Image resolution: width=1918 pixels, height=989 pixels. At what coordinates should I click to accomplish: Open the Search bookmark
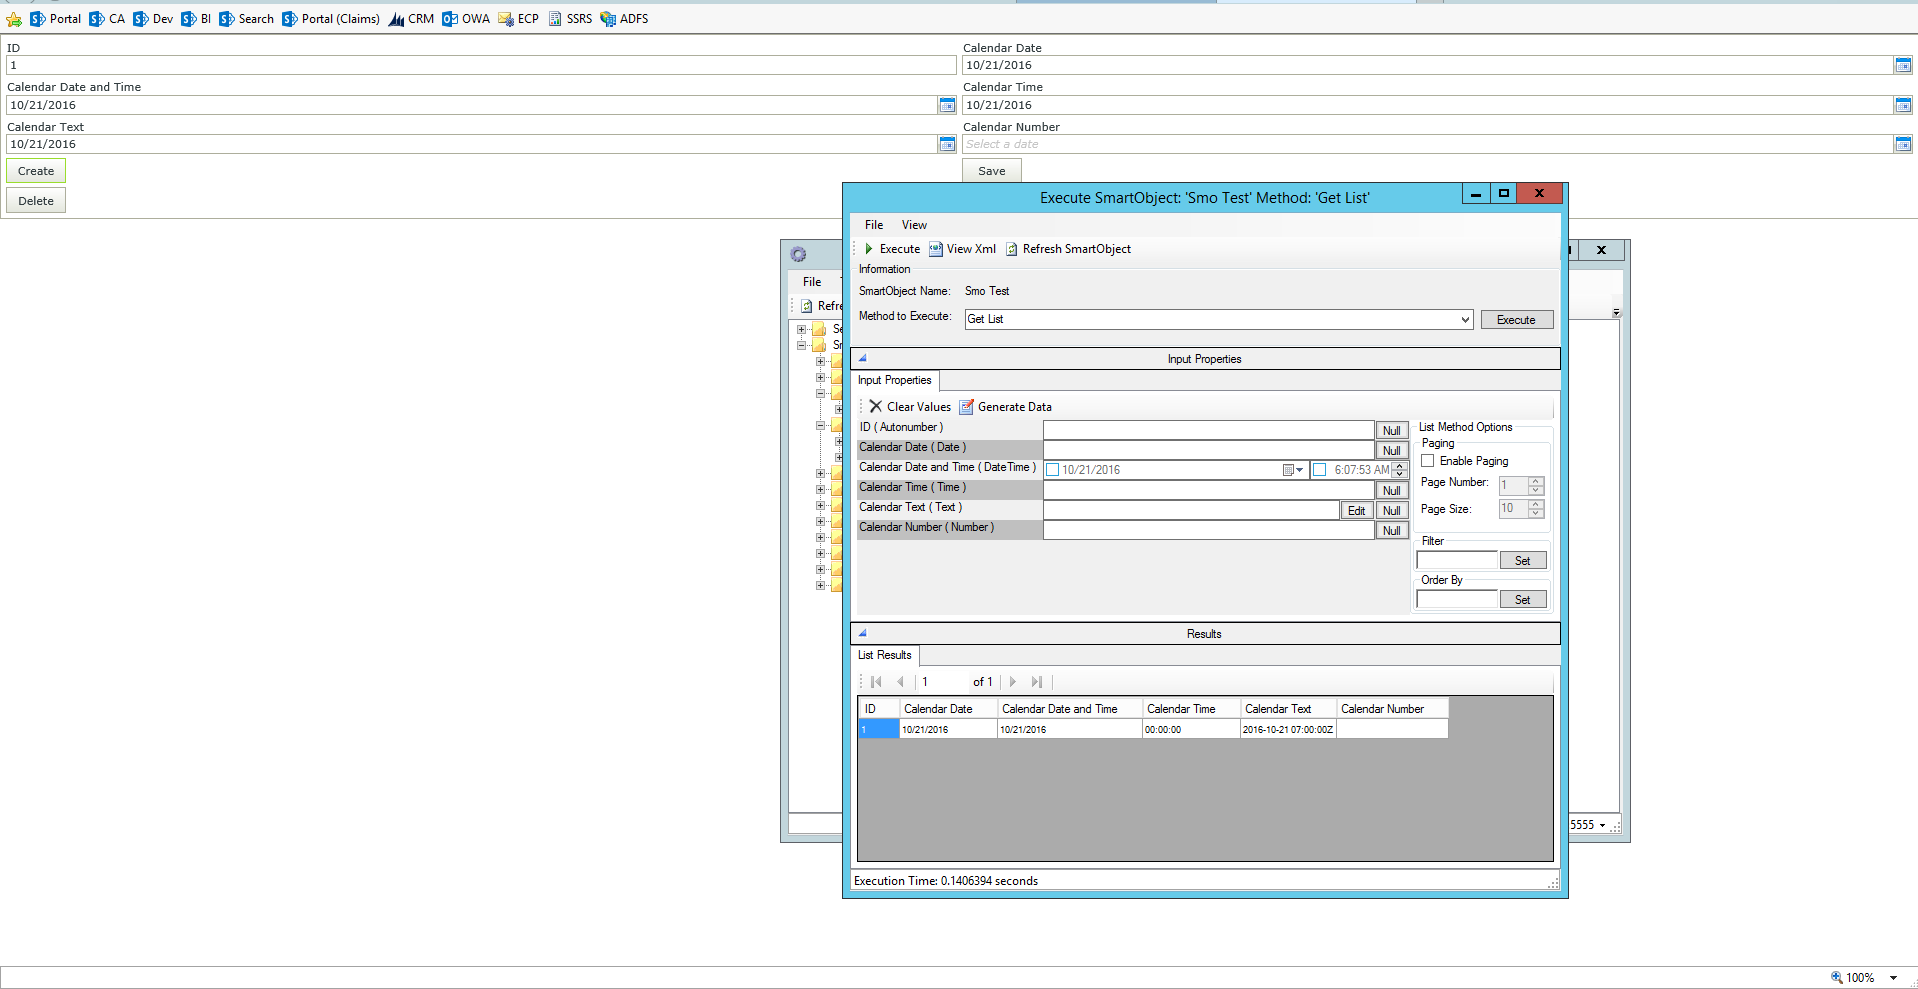click(x=246, y=19)
